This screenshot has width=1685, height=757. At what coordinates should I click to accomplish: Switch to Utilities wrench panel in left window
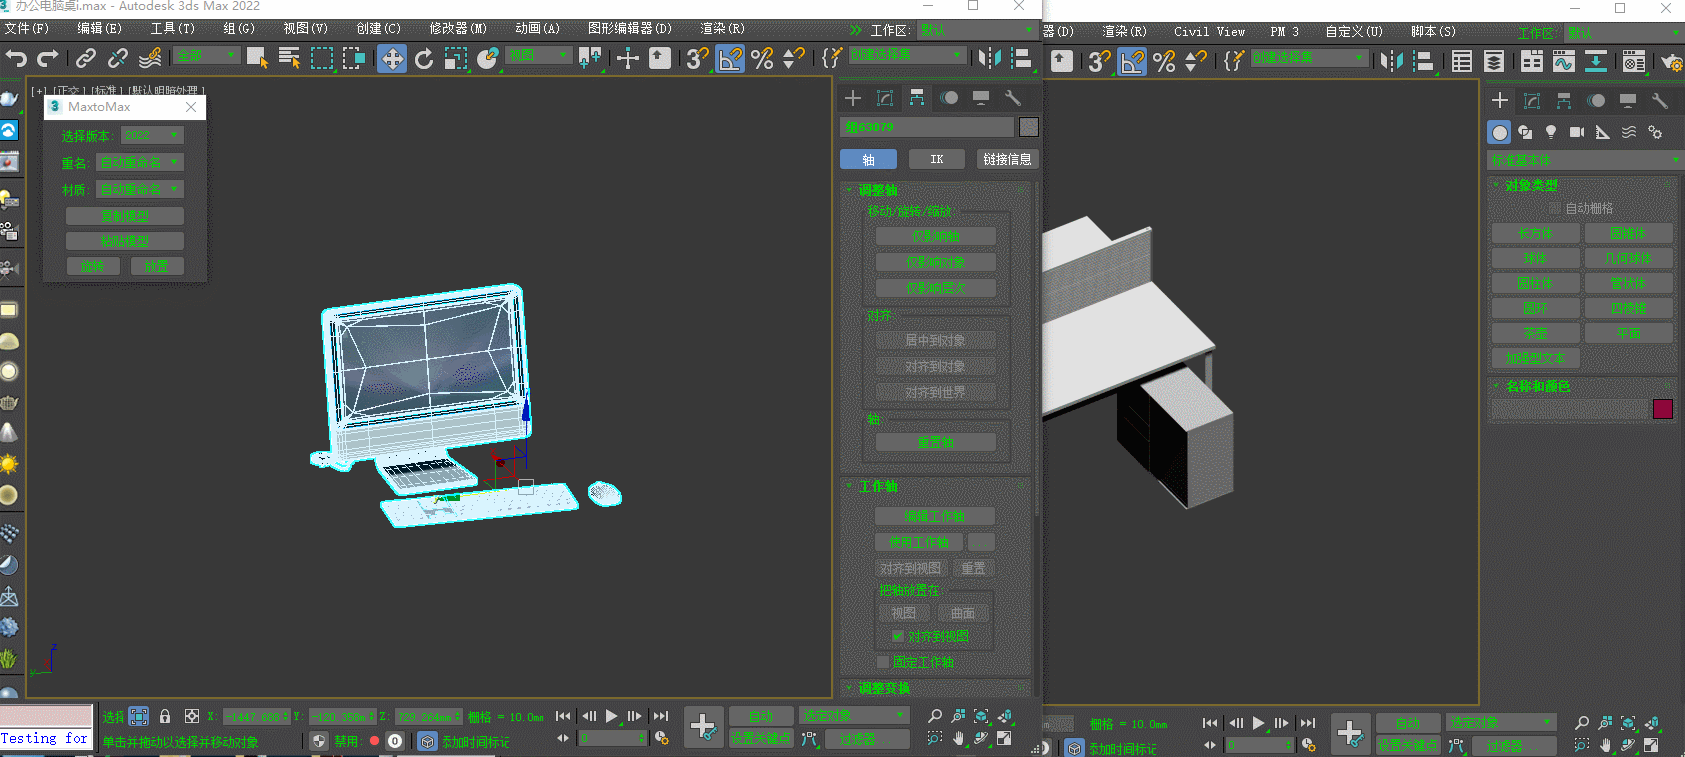[1013, 98]
